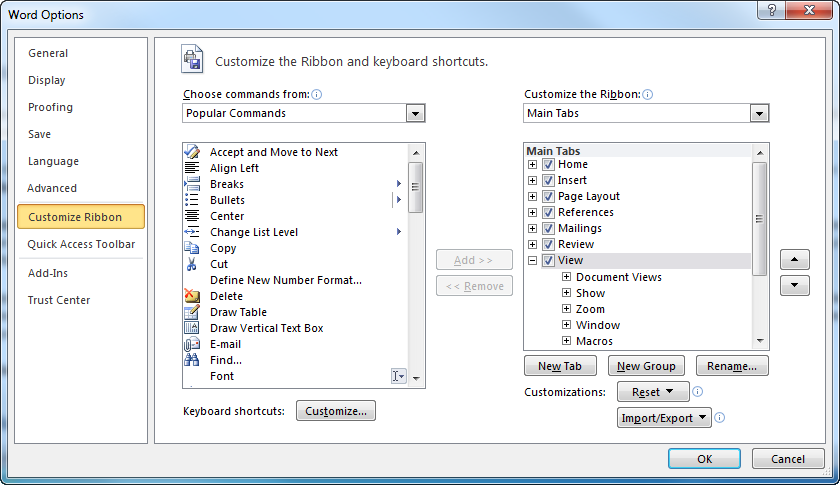Click the Cut scissors icon
Viewport: 840px width, 485px height.
[x=192, y=264]
